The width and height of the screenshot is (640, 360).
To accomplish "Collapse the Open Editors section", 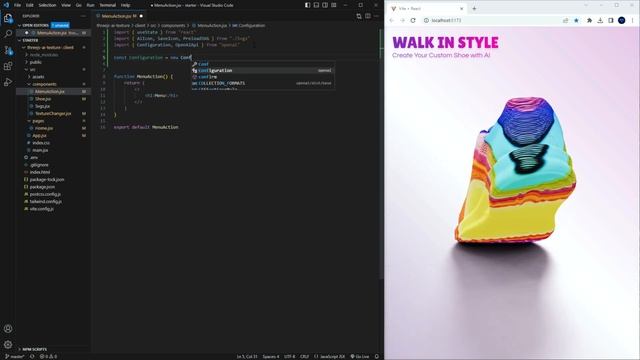I will [36, 25].
